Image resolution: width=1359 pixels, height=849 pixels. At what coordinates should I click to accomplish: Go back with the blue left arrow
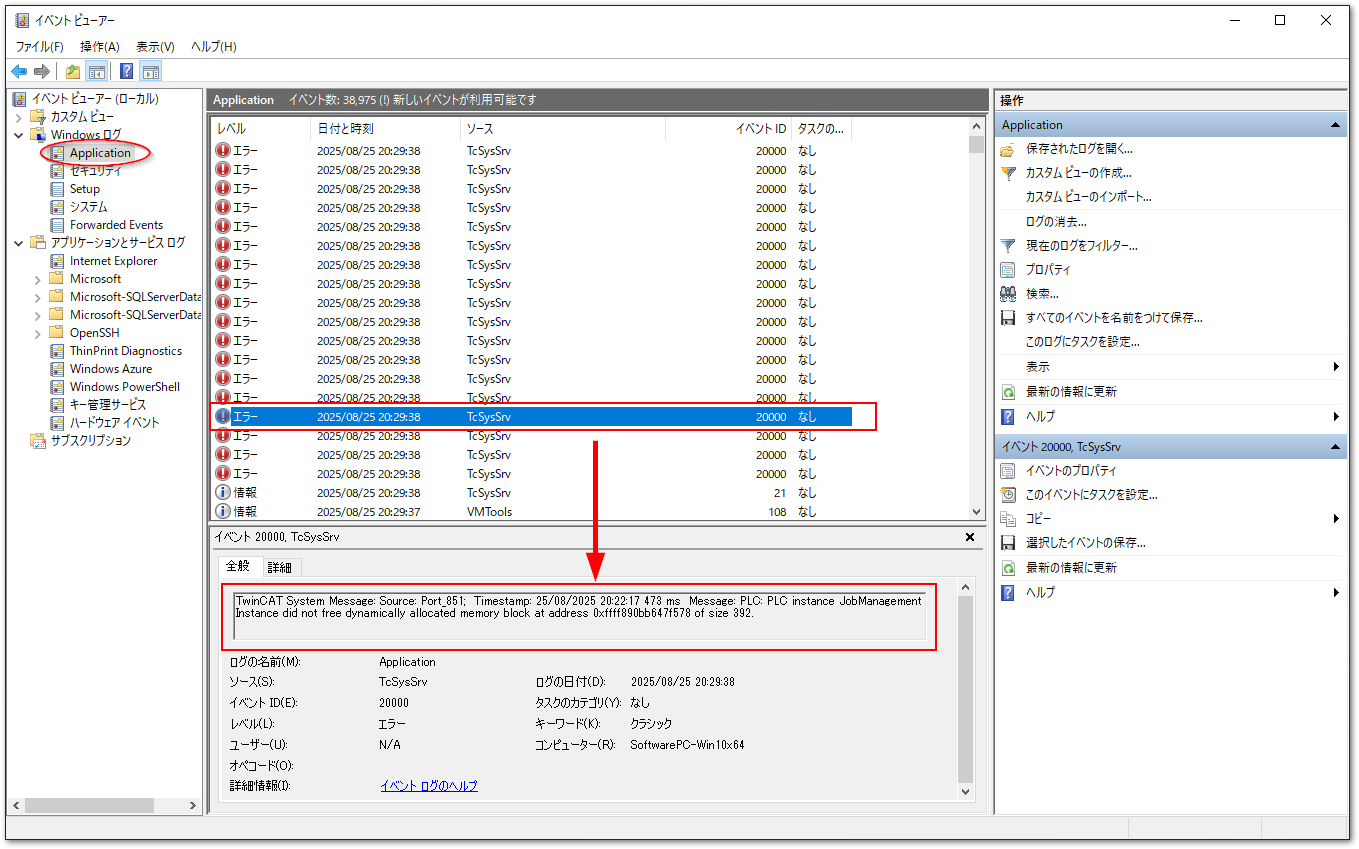coord(19,71)
